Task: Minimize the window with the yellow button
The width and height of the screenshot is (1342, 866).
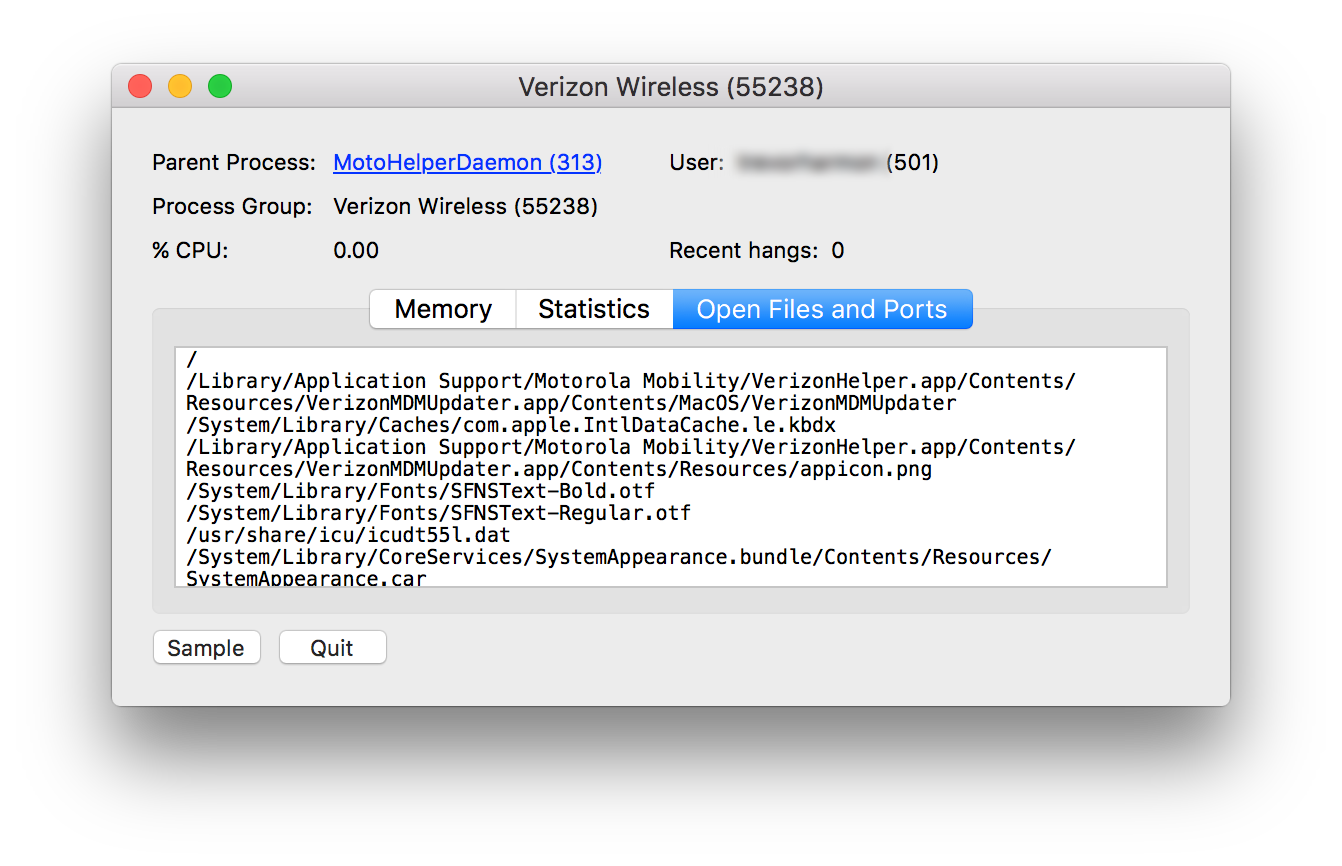Action: coord(180,87)
